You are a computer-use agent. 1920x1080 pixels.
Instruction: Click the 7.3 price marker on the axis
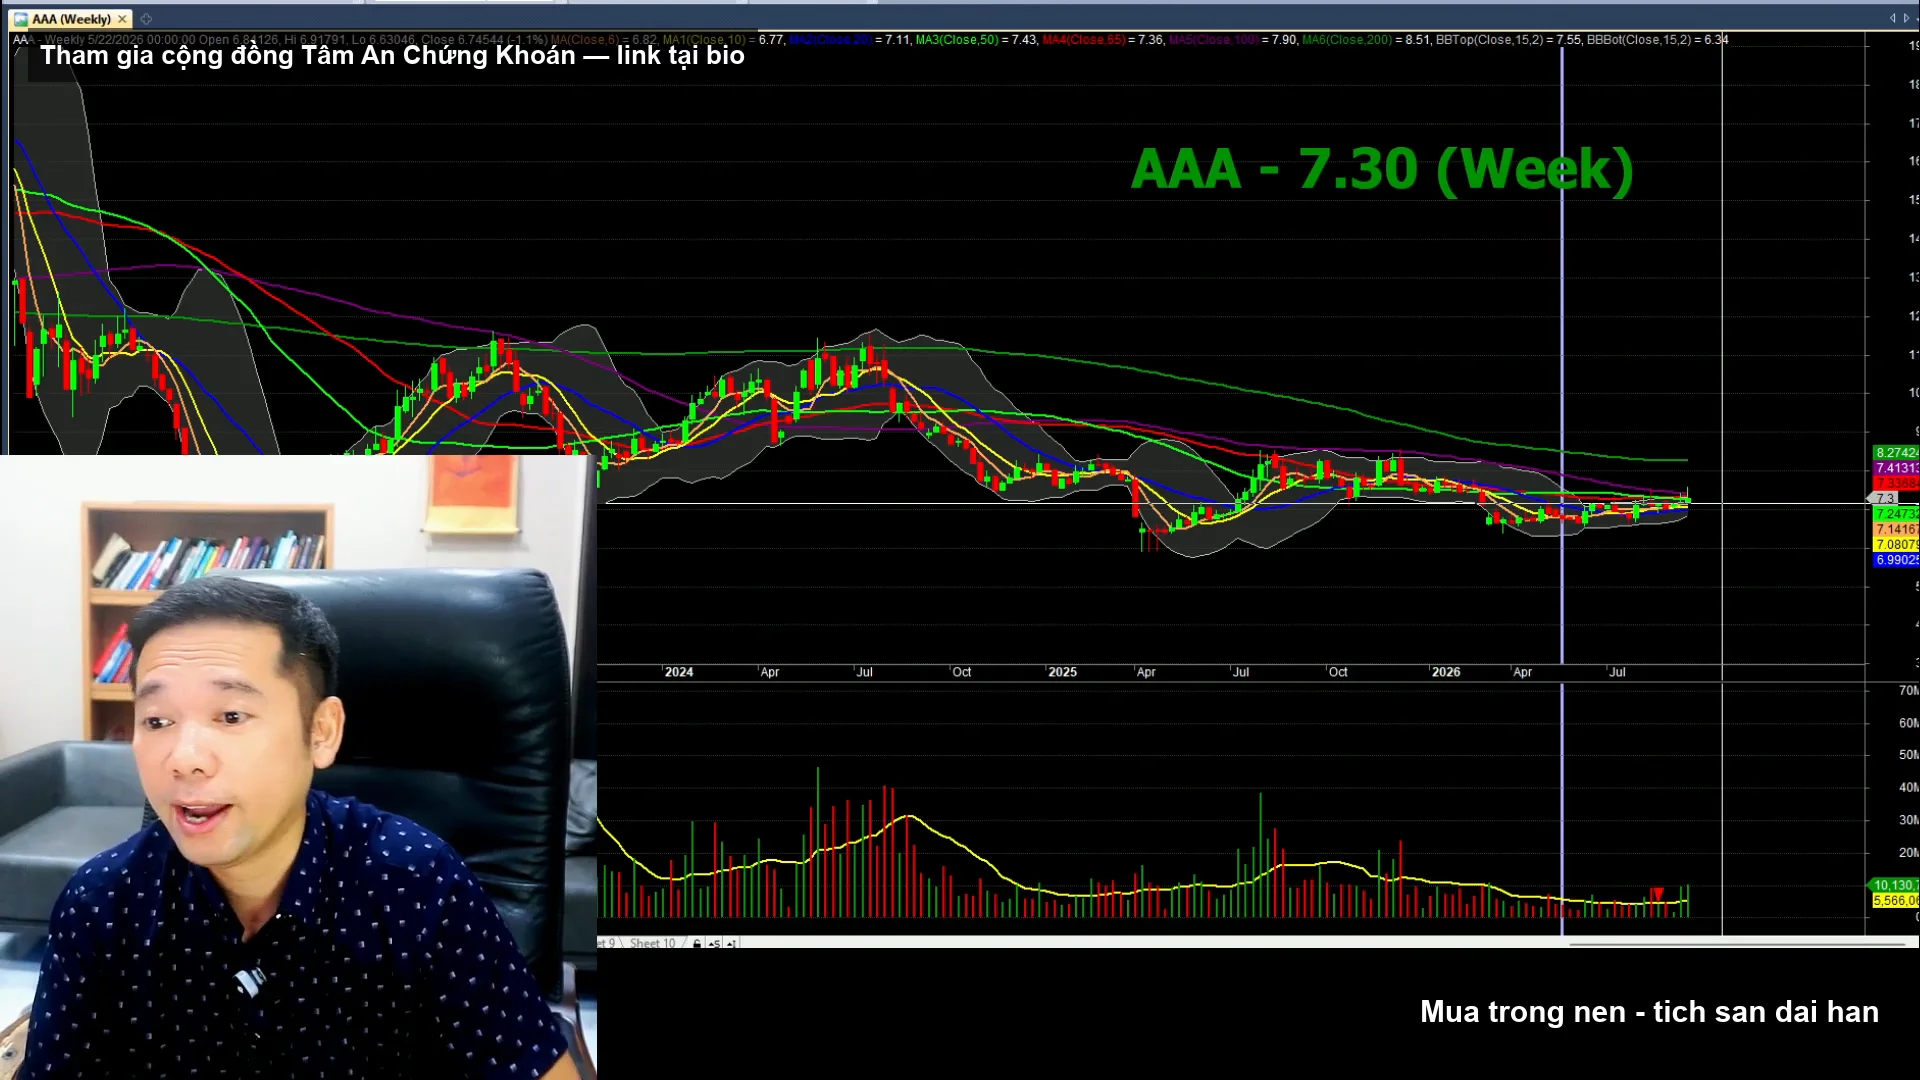tap(1884, 498)
